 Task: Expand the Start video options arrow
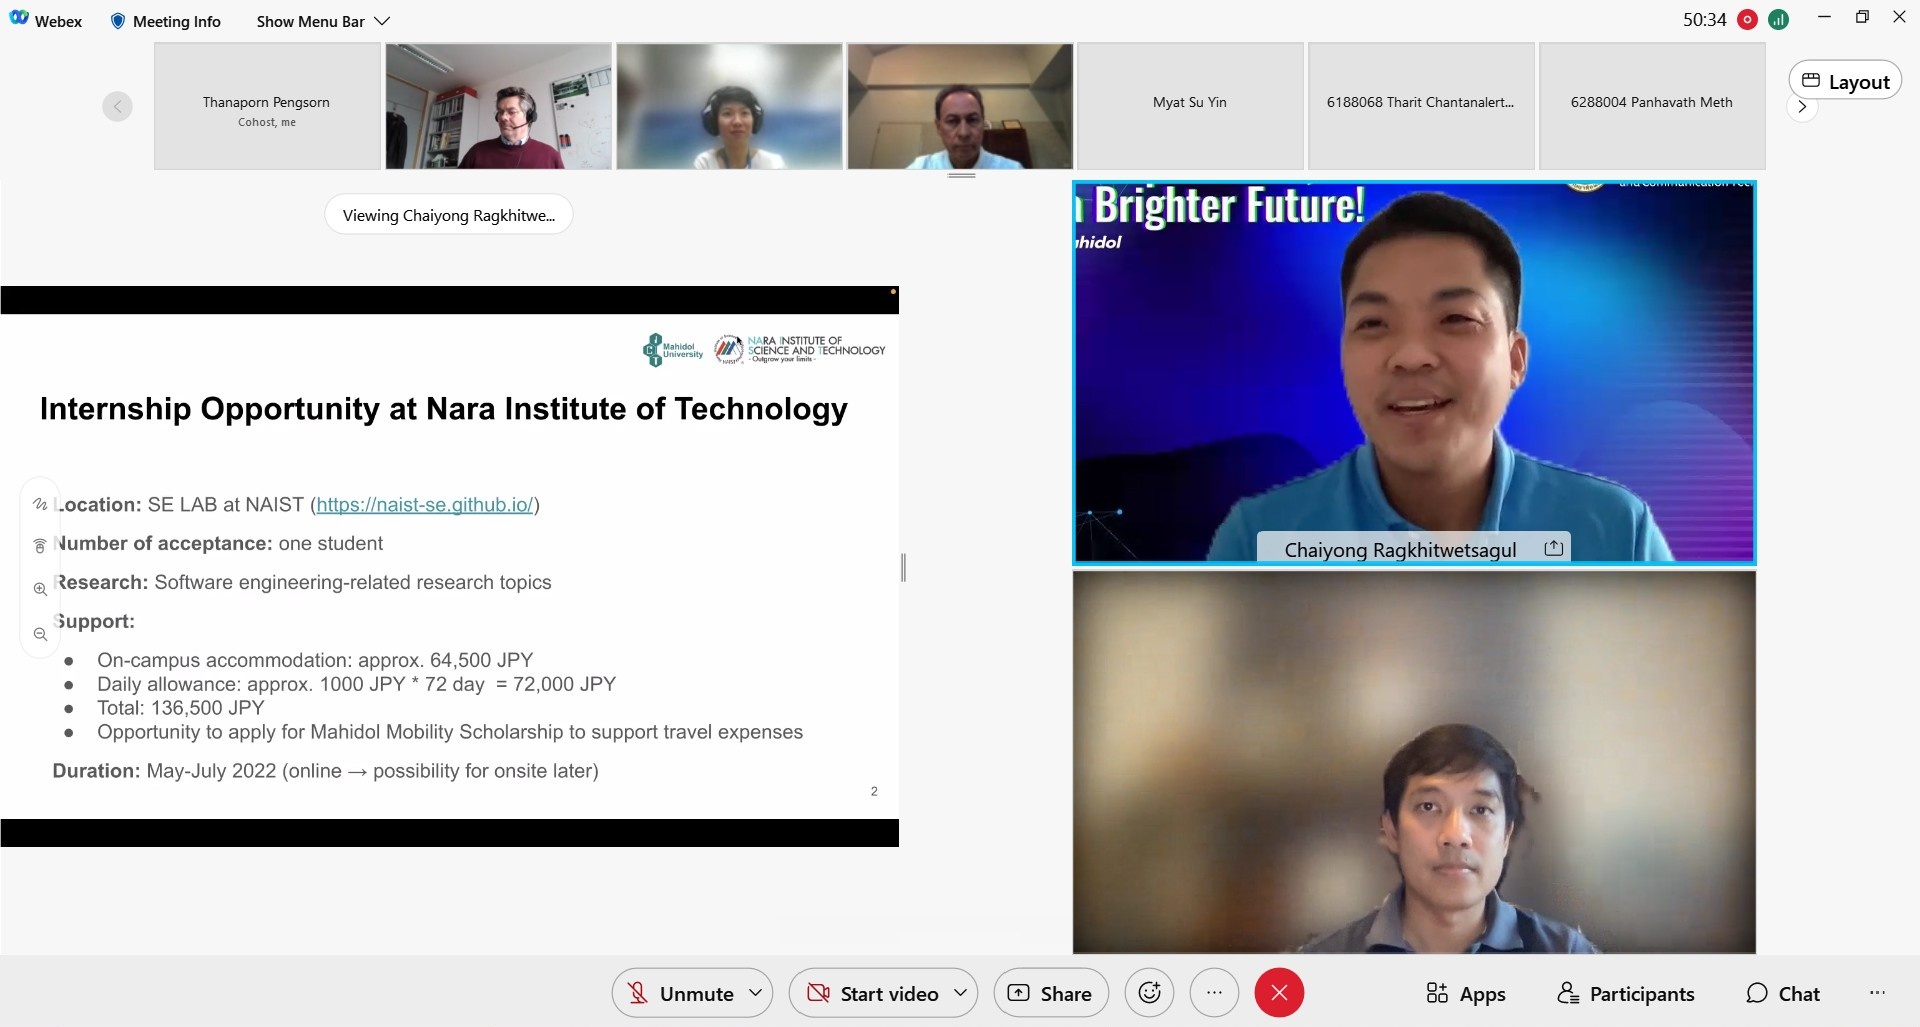pos(960,993)
